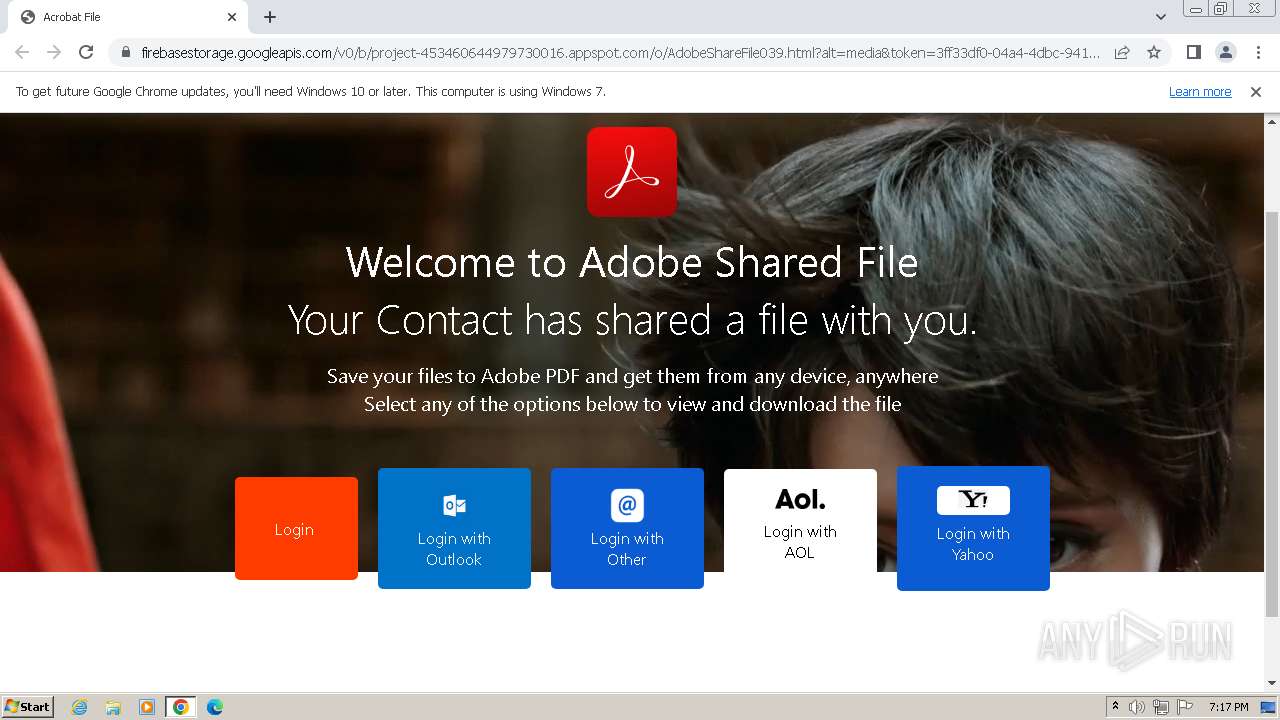Click the Aol. logo
Image resolution: width=1280 pixels, height=720 pixels.
(x=800, y=498)
